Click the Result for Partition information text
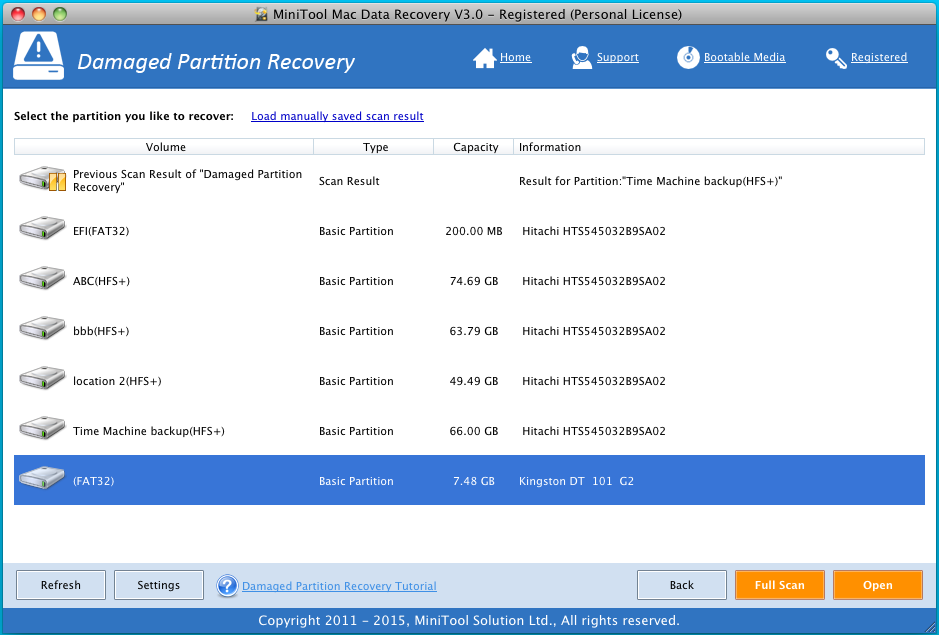Screen dimensions: 939x635 (x=651, y=181)
